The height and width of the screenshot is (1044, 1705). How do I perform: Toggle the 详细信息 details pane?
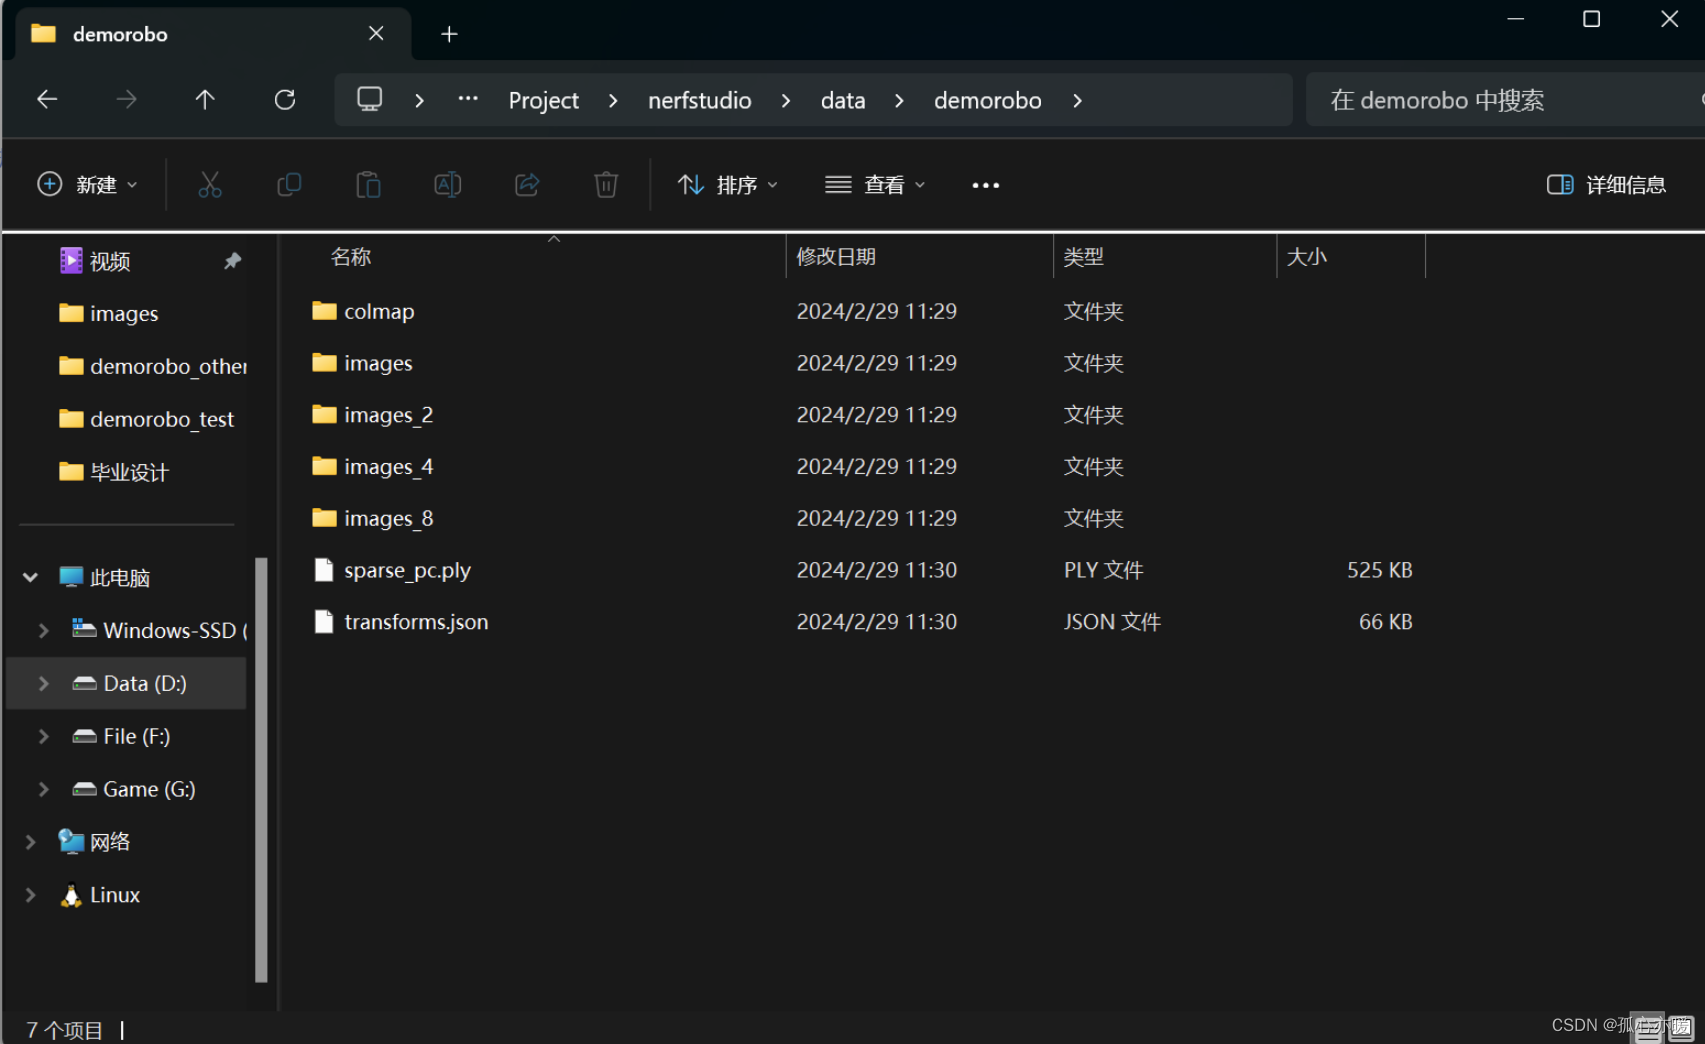[1606, 185]
